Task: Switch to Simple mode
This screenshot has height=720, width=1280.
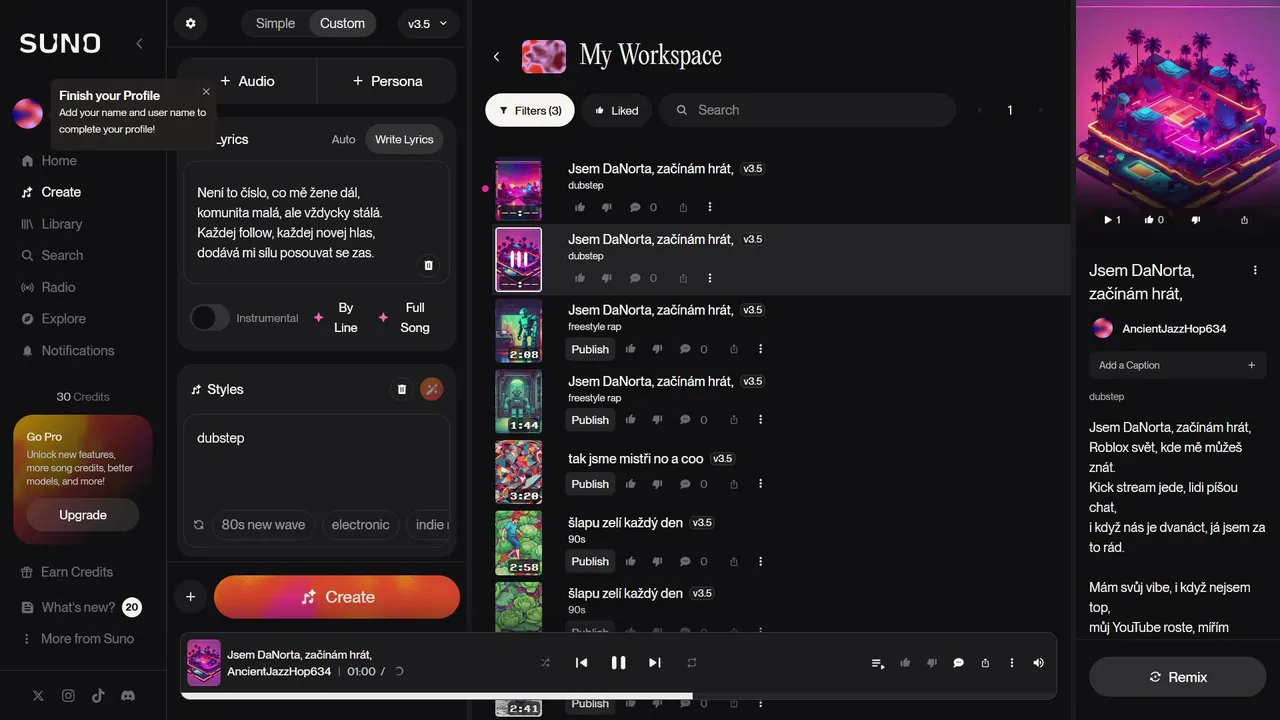Action: (x=275, y=23)
